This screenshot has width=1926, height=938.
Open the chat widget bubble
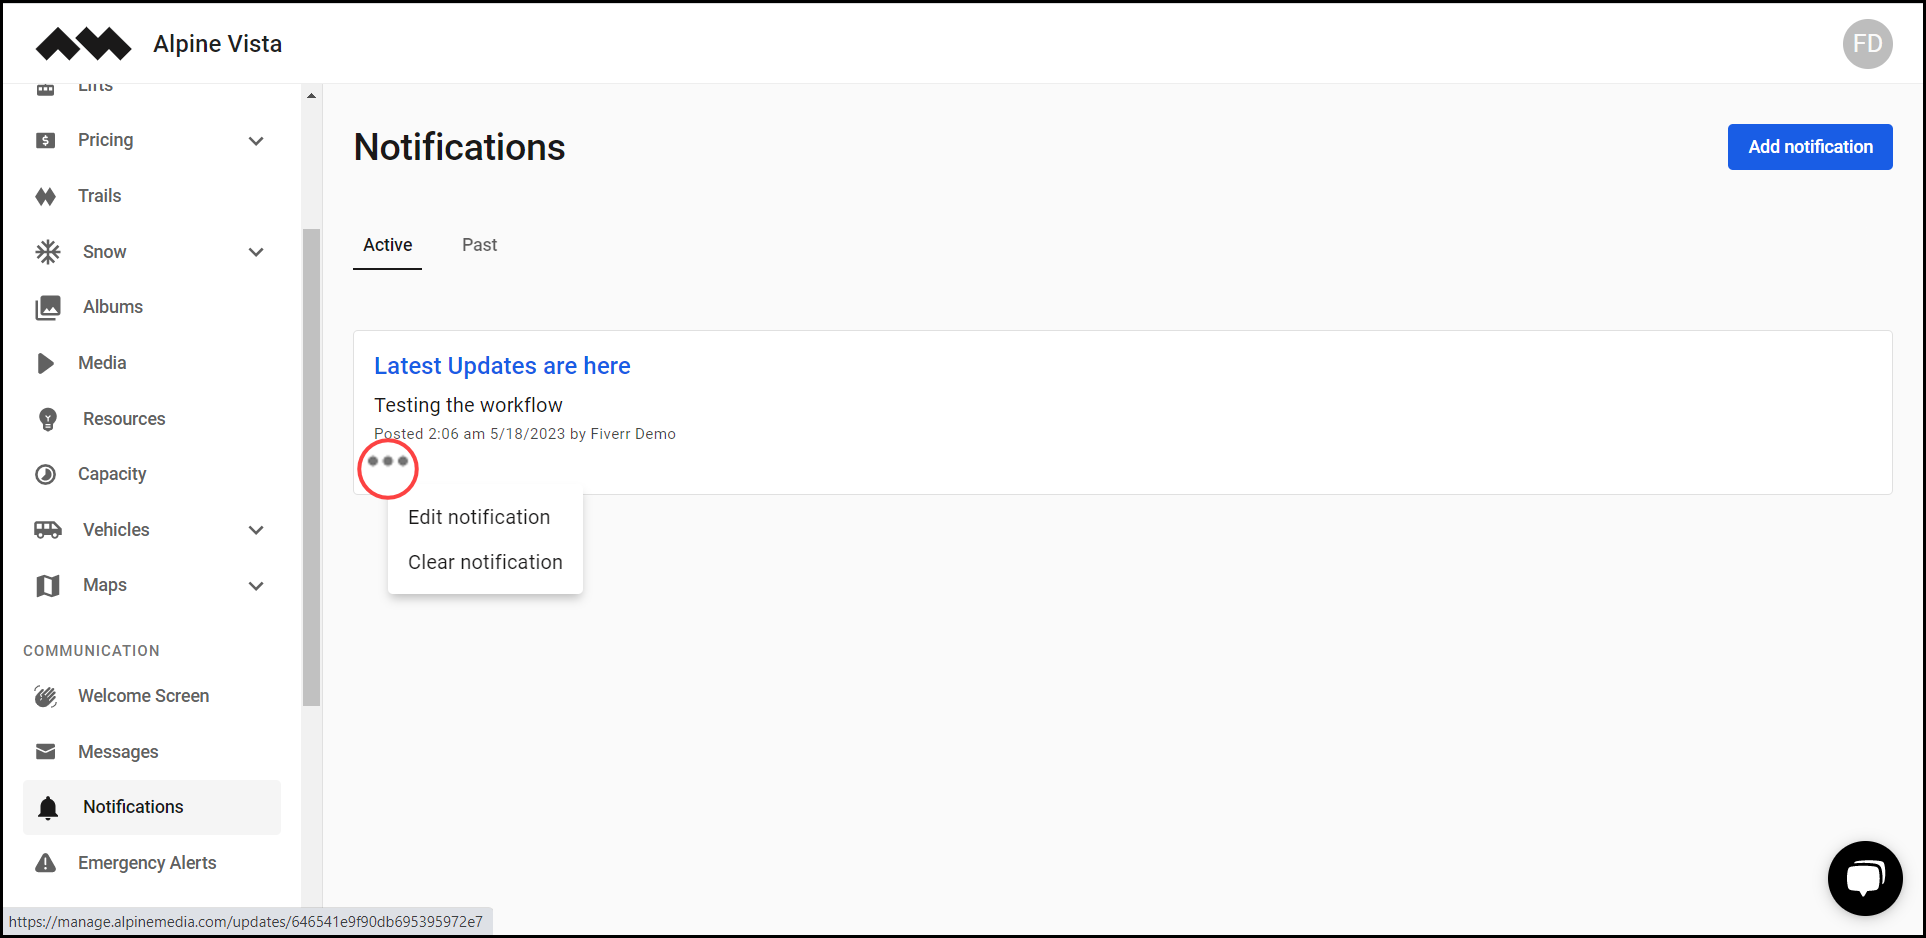click(1865, 878)
